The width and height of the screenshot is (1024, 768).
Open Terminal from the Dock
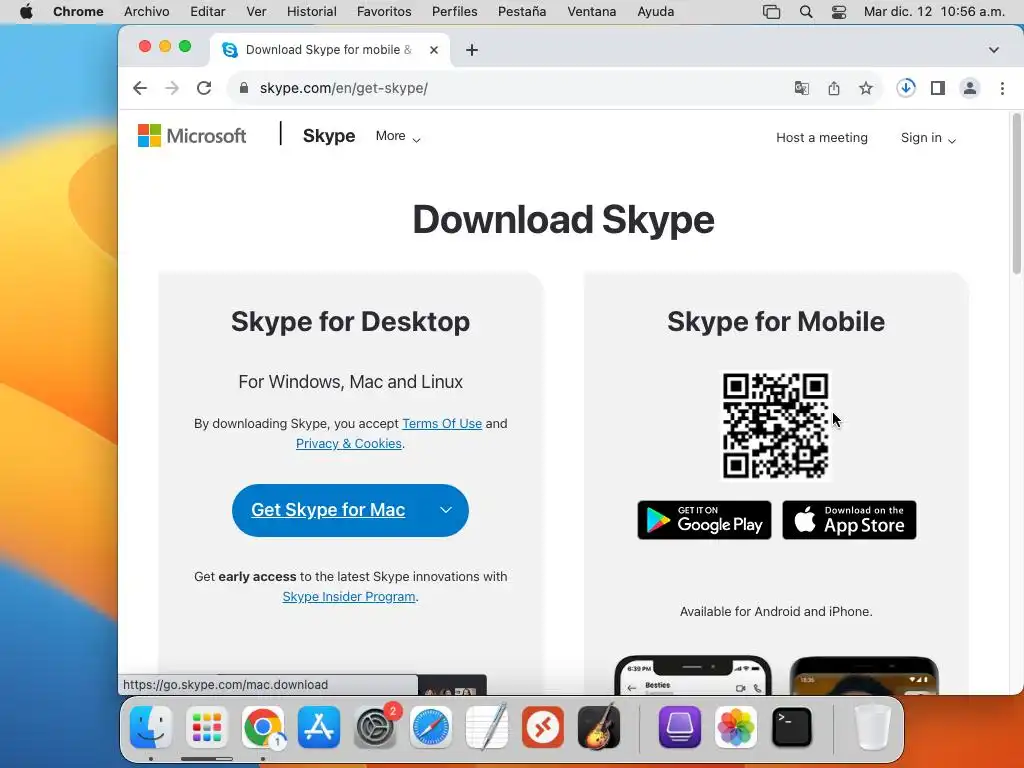tap(792, 727)
